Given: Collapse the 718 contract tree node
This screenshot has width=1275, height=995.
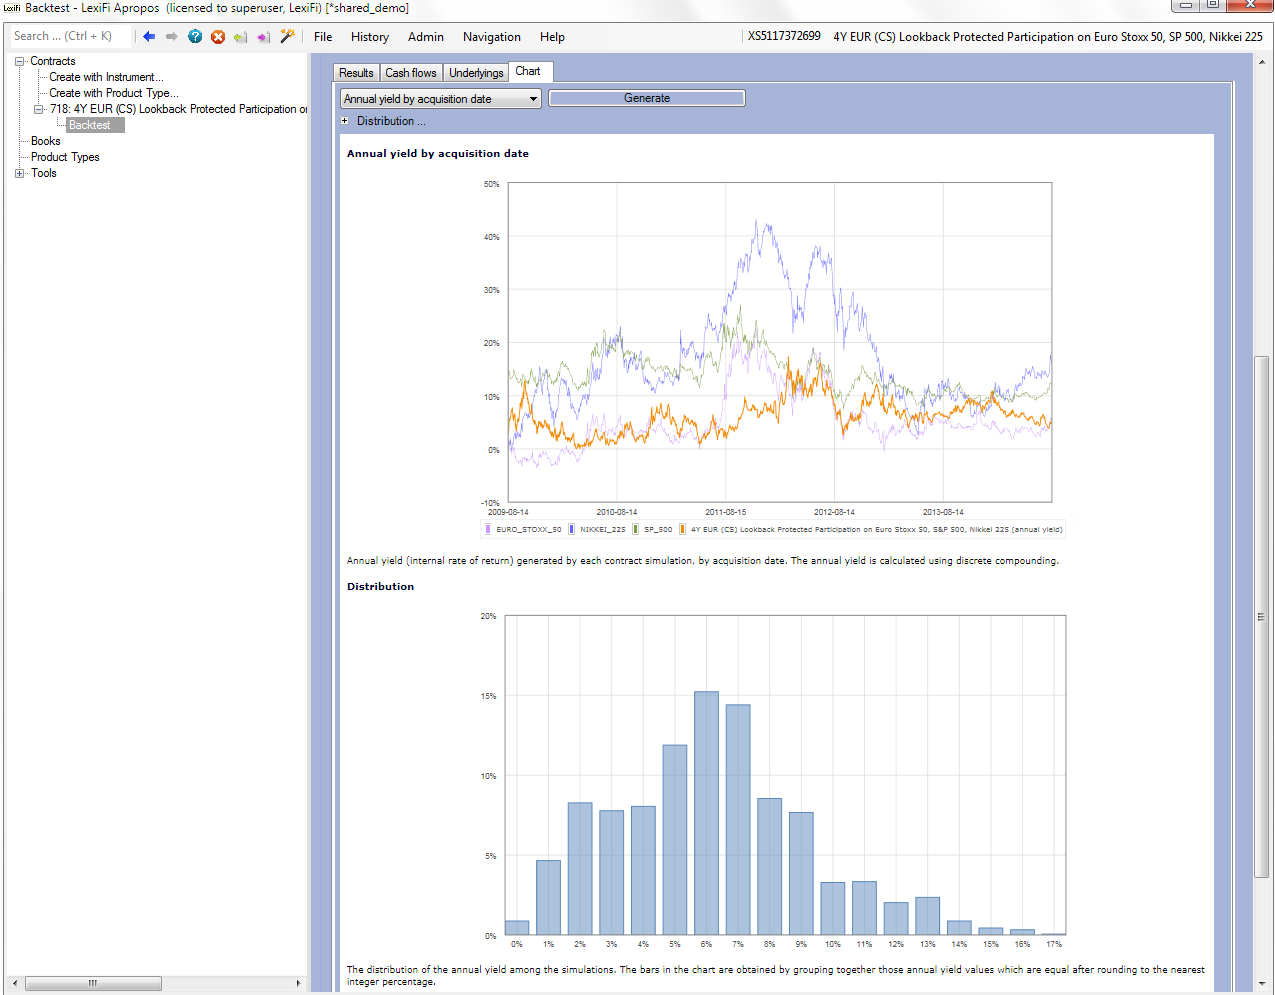Looking at the screenshot, I should pos(39,109).
